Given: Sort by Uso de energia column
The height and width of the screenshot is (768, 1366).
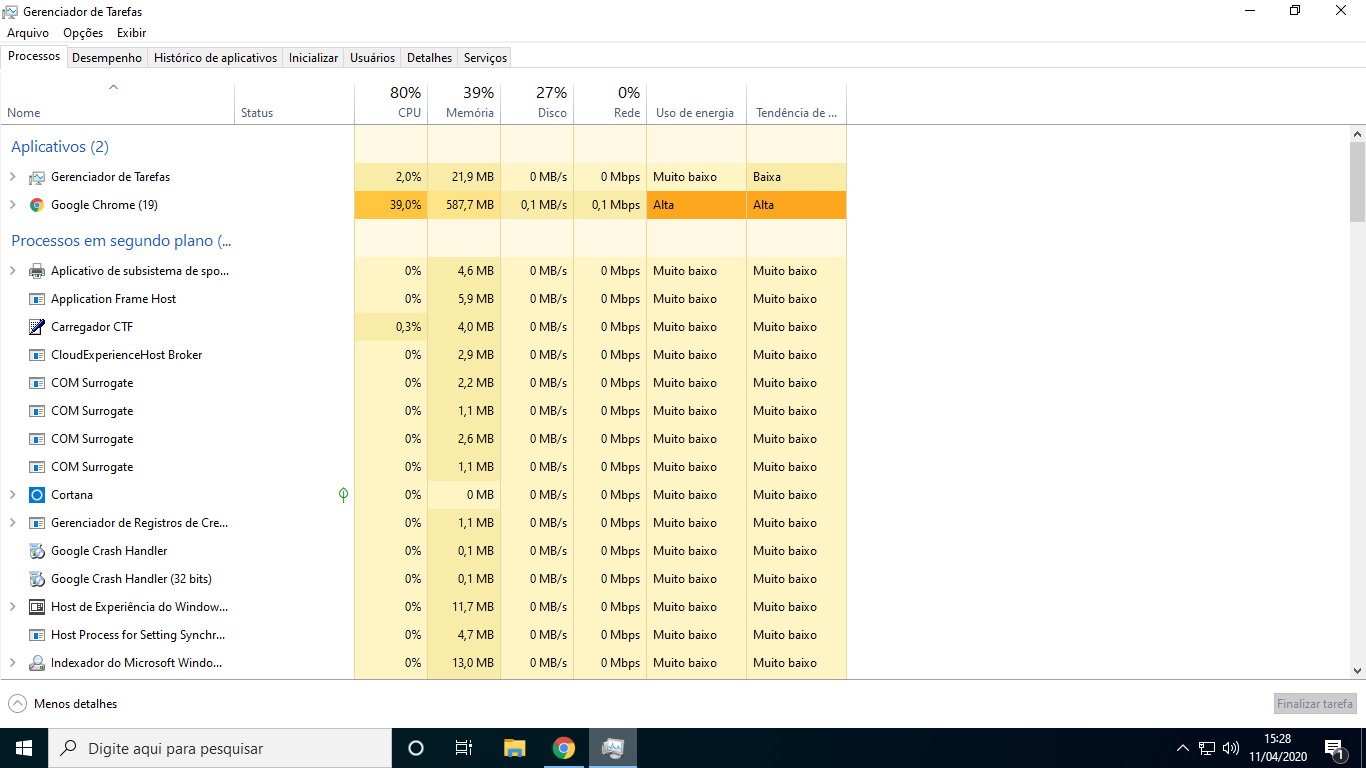Looking at the screenshot, I should [x=696, y=103].
